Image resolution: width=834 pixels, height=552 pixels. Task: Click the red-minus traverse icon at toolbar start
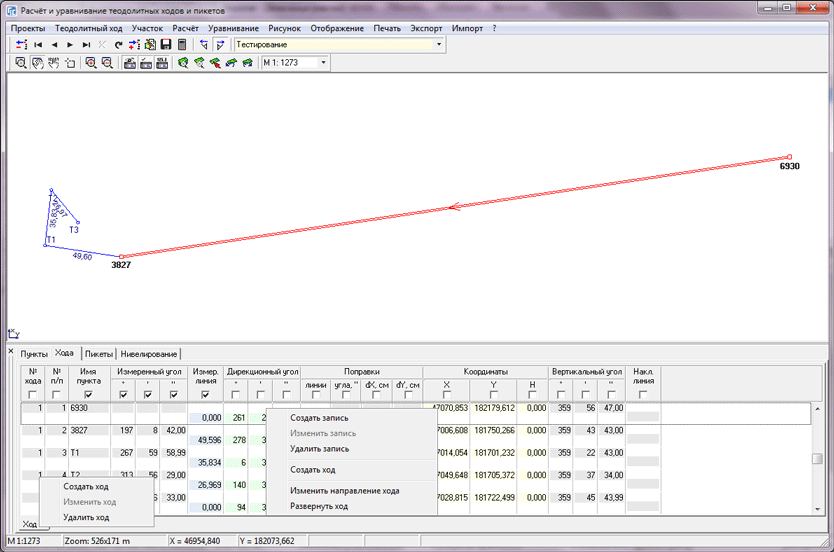[21, 45]
